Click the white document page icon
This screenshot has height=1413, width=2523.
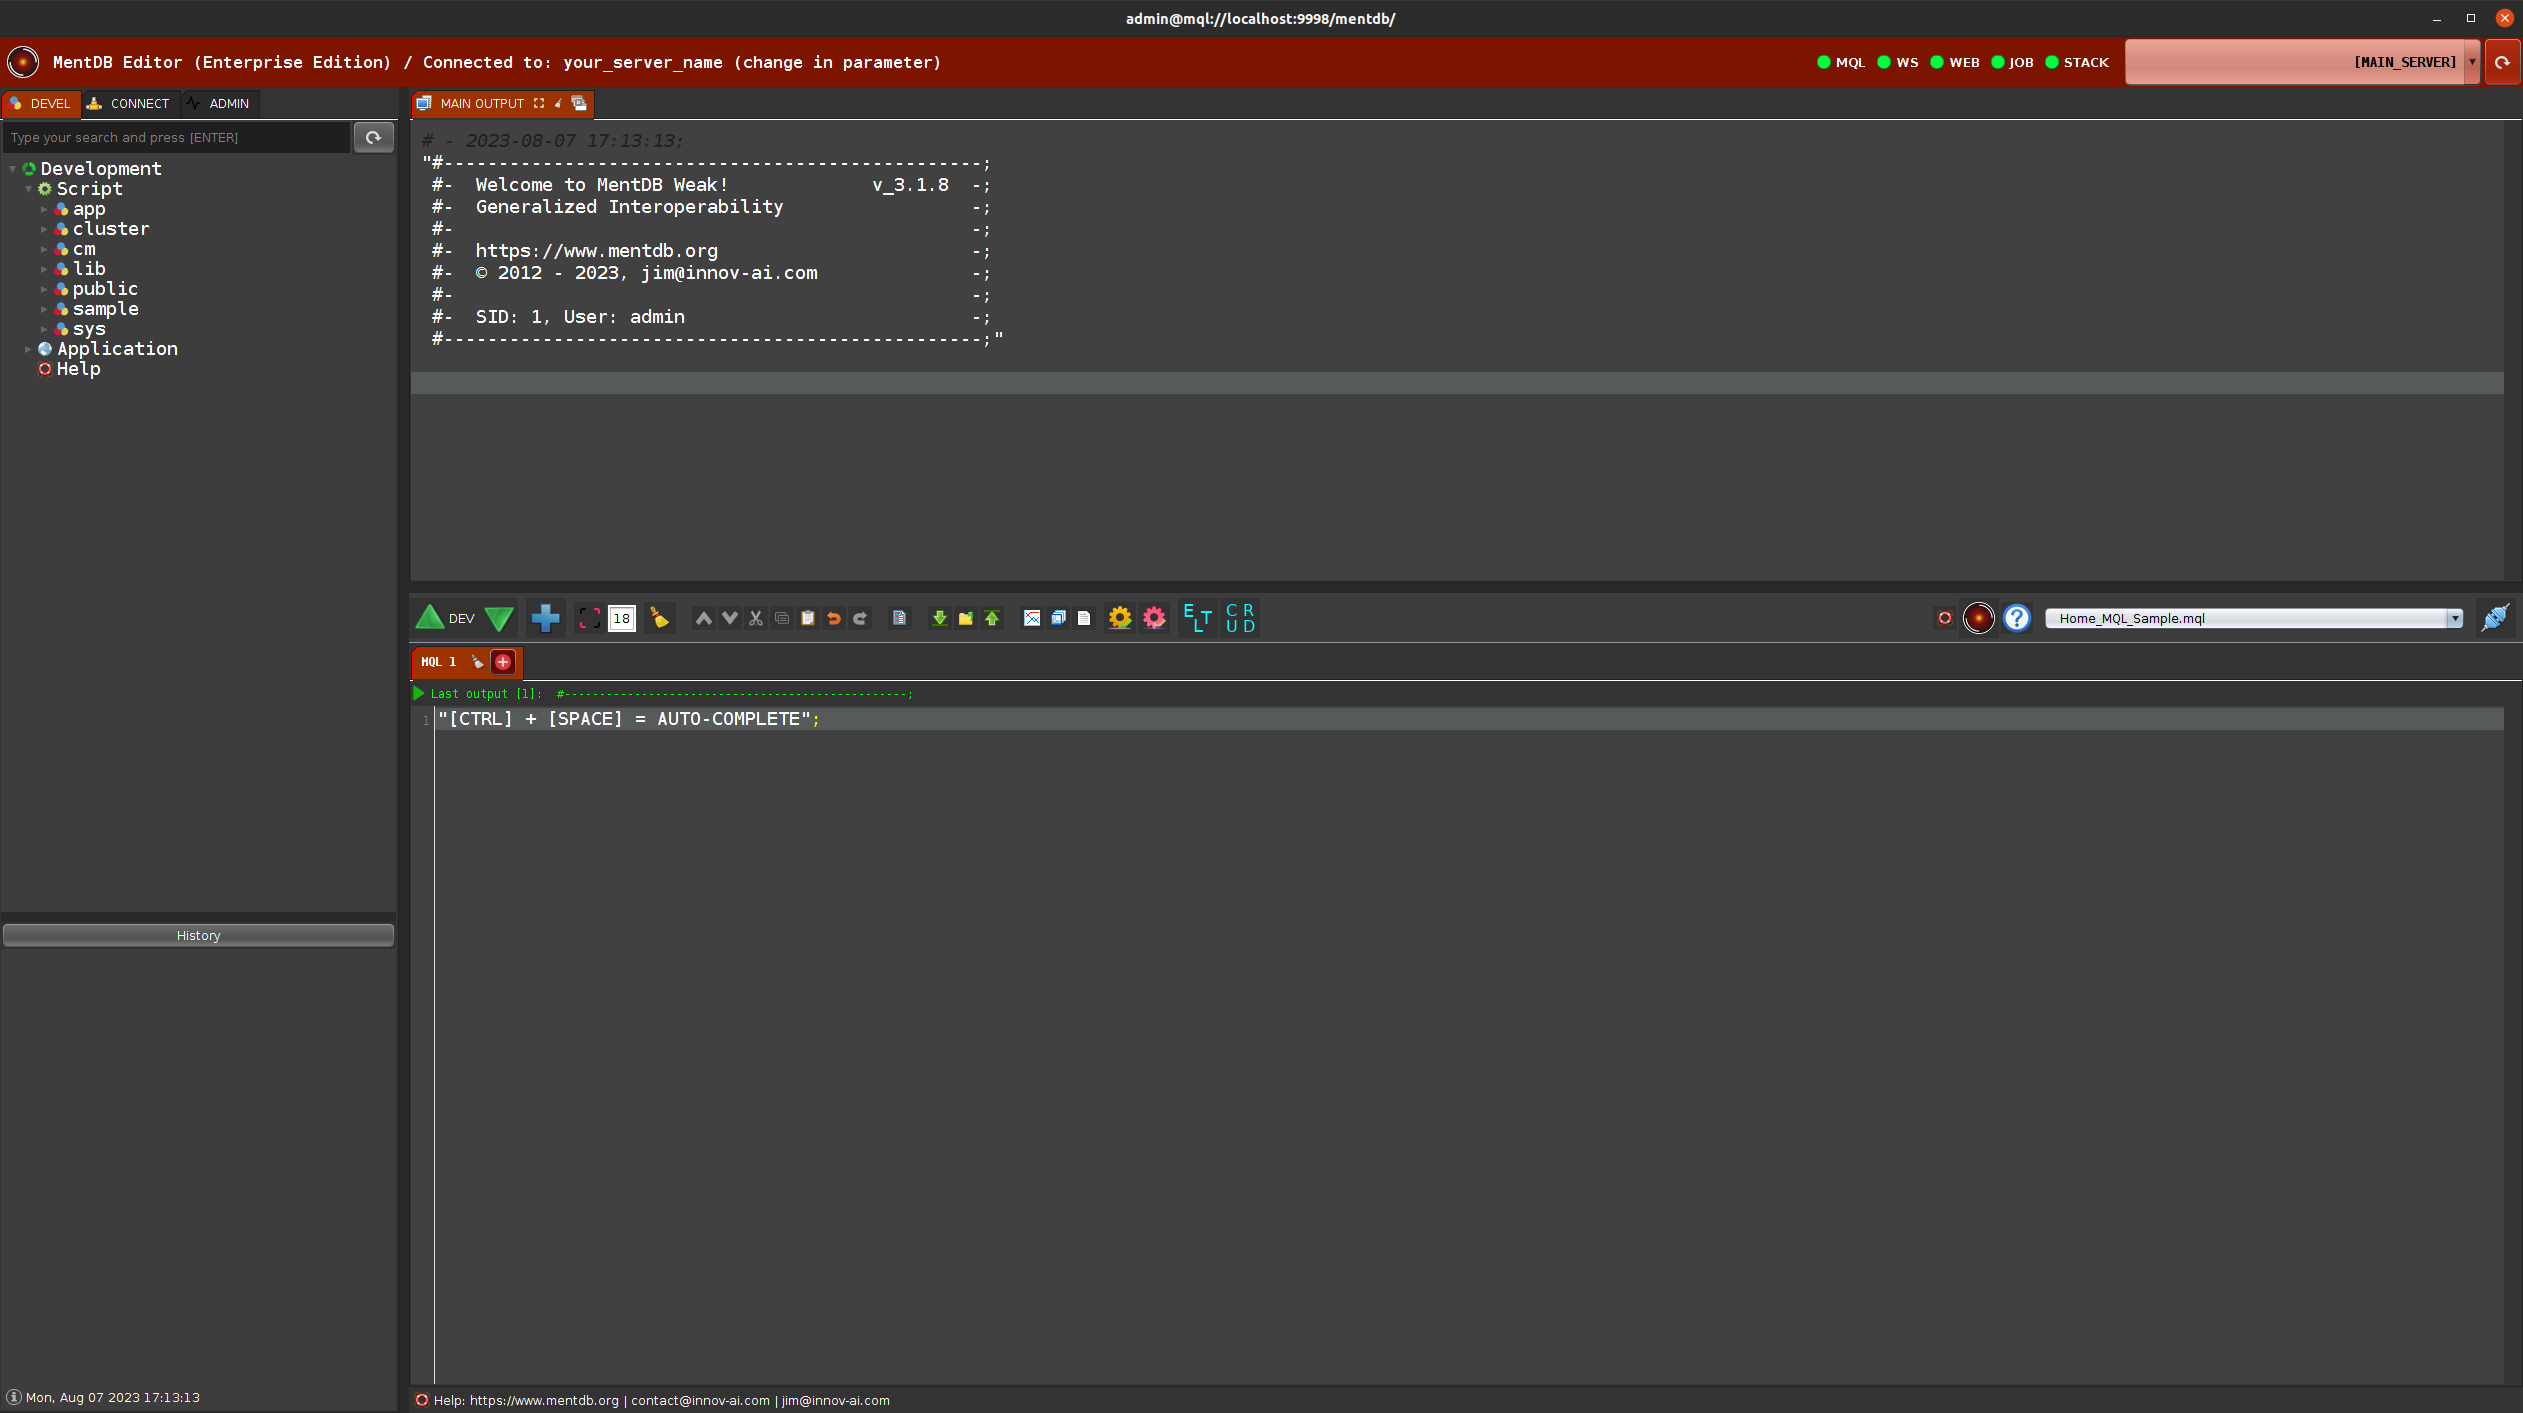click(1084, 618)
